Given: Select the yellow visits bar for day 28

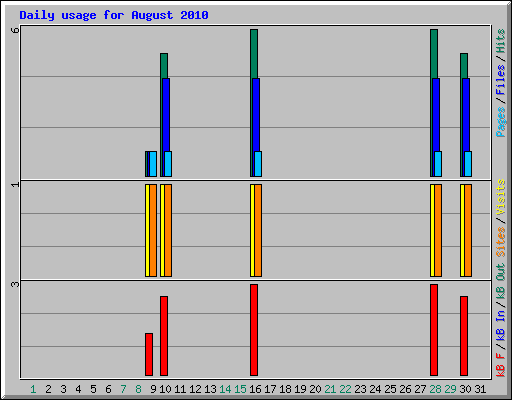Looking at the screenshot, I should tap(432, 230).
